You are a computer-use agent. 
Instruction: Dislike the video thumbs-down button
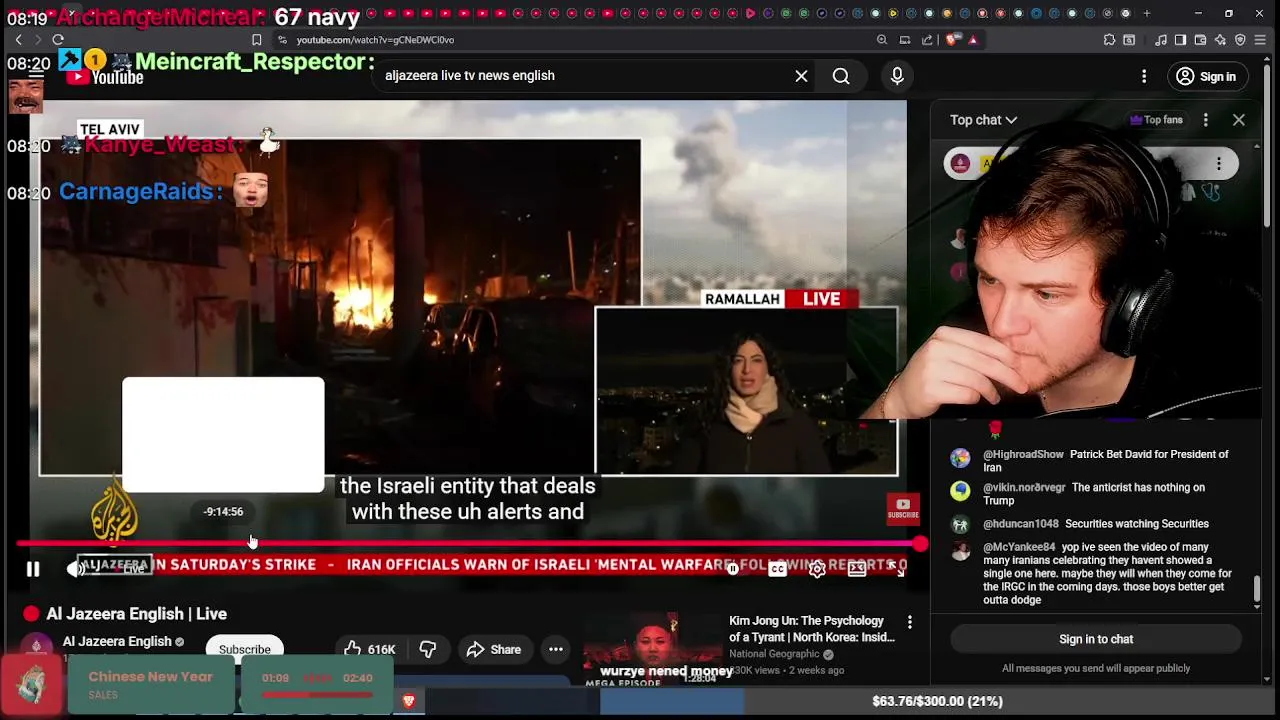[x=428, y=649]
